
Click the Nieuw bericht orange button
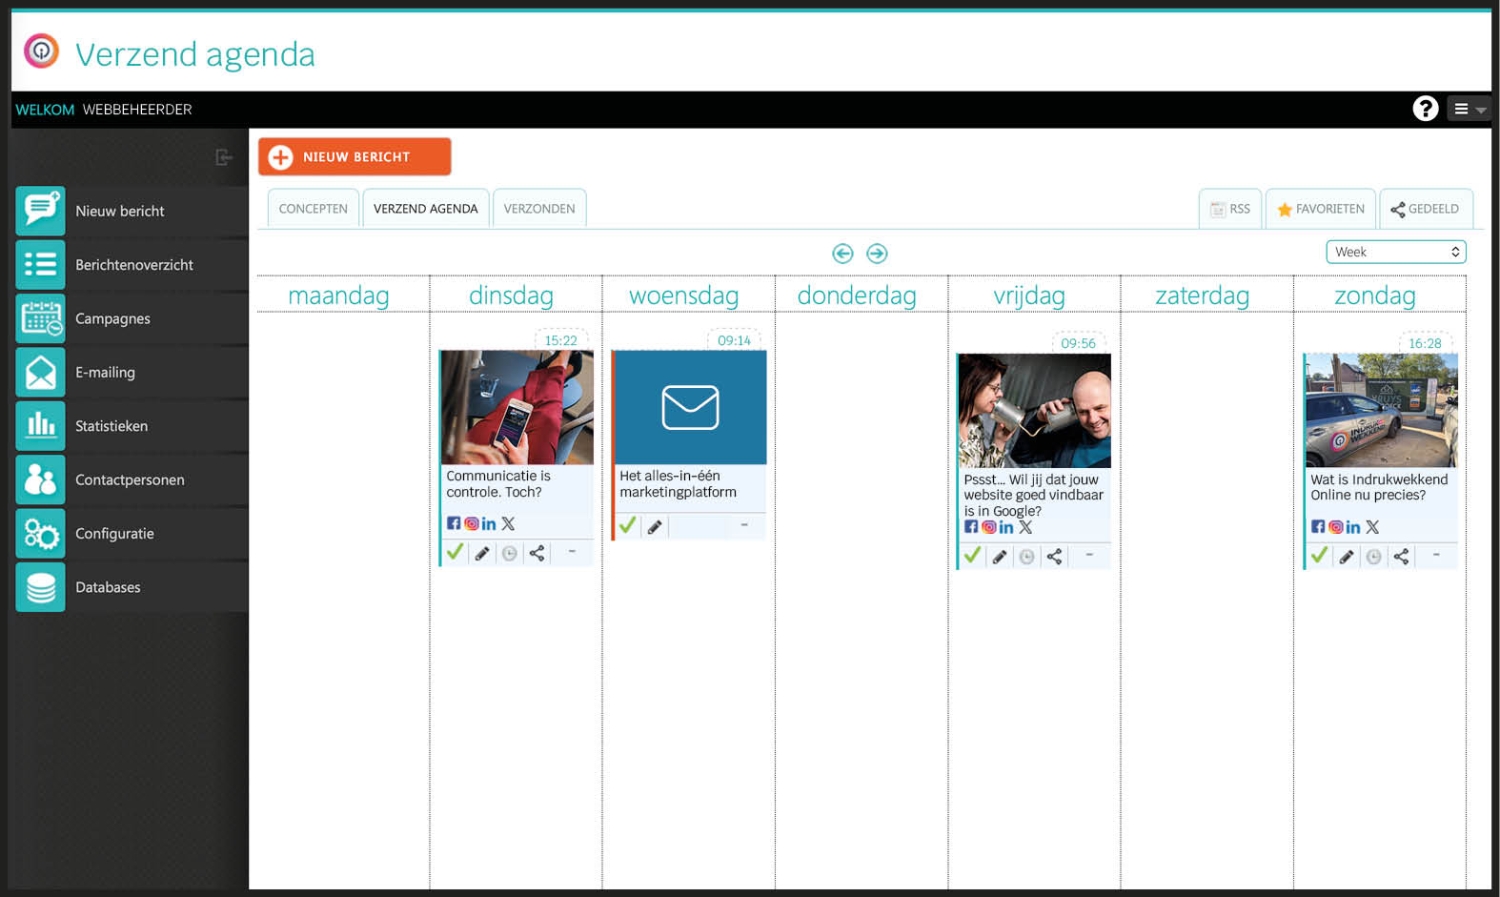[x=355, y=157]
